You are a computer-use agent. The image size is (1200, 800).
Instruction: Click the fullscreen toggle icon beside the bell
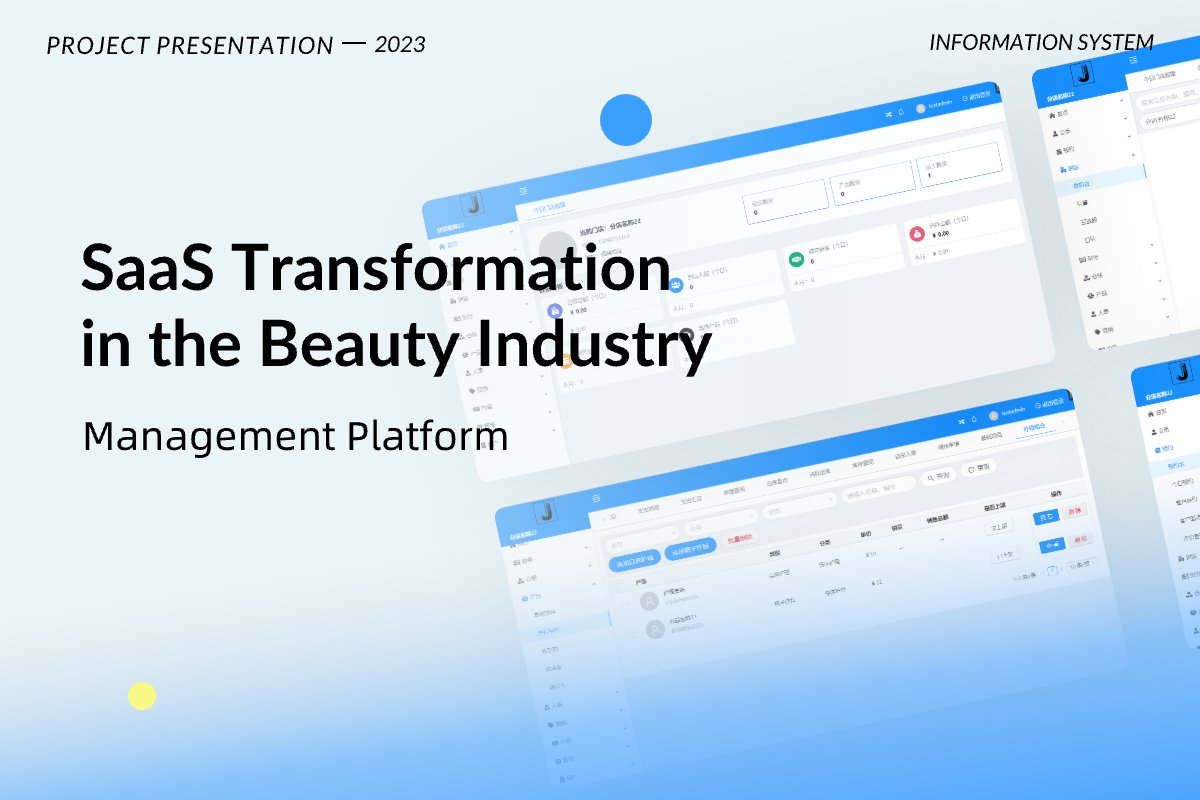pos(889,113)
